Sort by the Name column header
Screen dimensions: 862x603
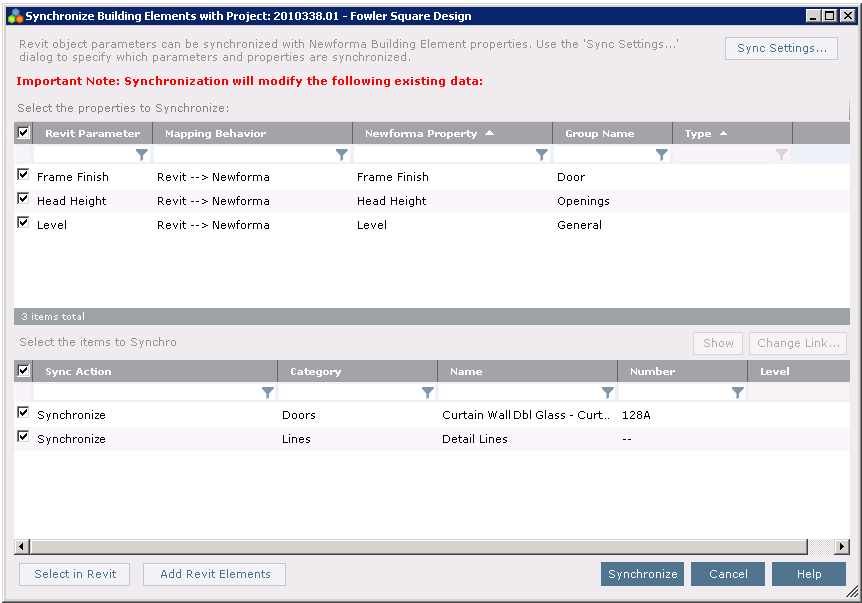pyautogui.click(x=527, y=372)
